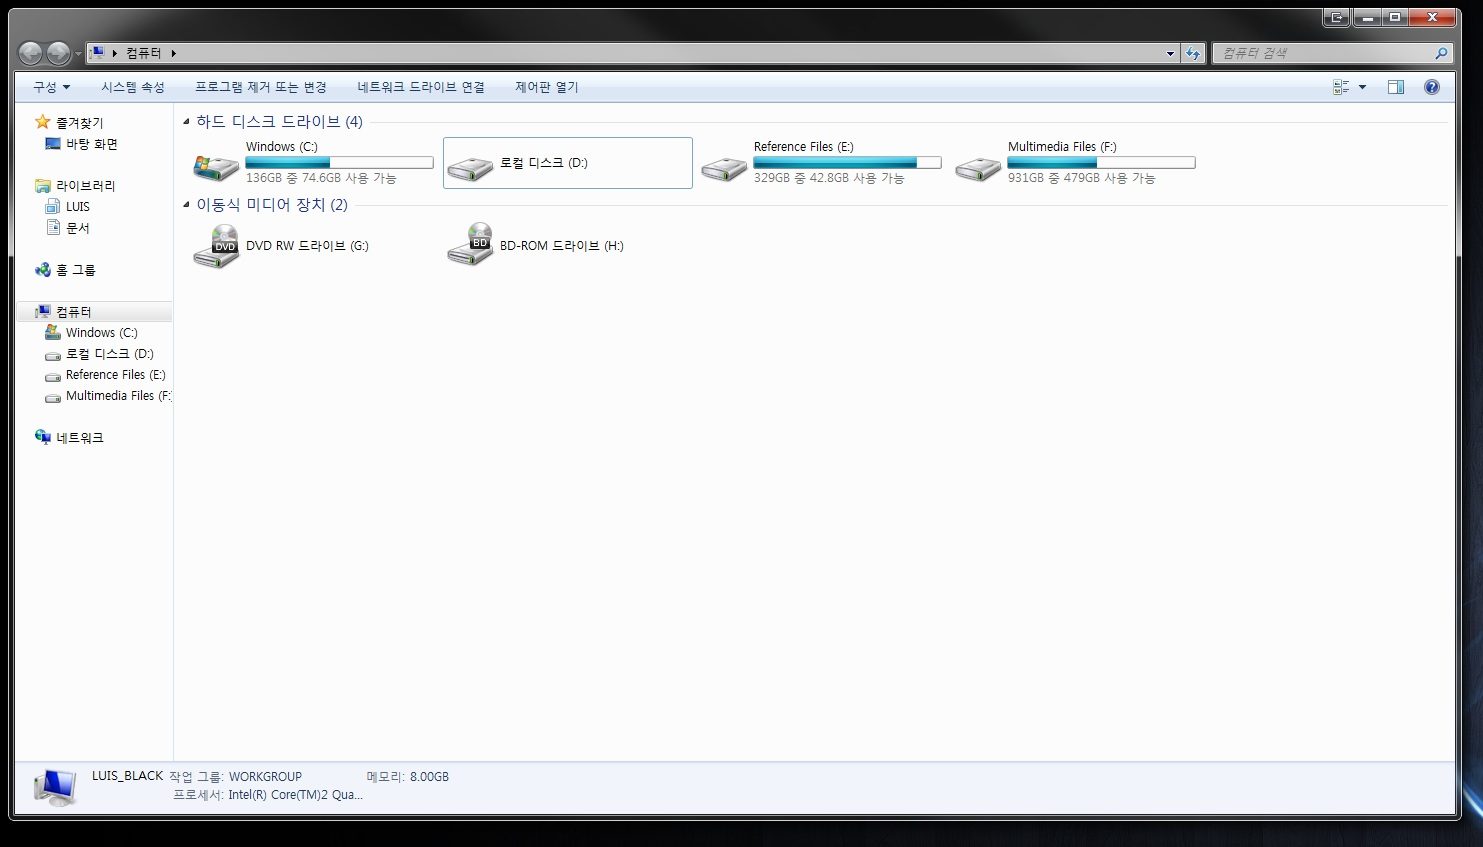Open 네트워크 in navigation pane

(69, 438)
